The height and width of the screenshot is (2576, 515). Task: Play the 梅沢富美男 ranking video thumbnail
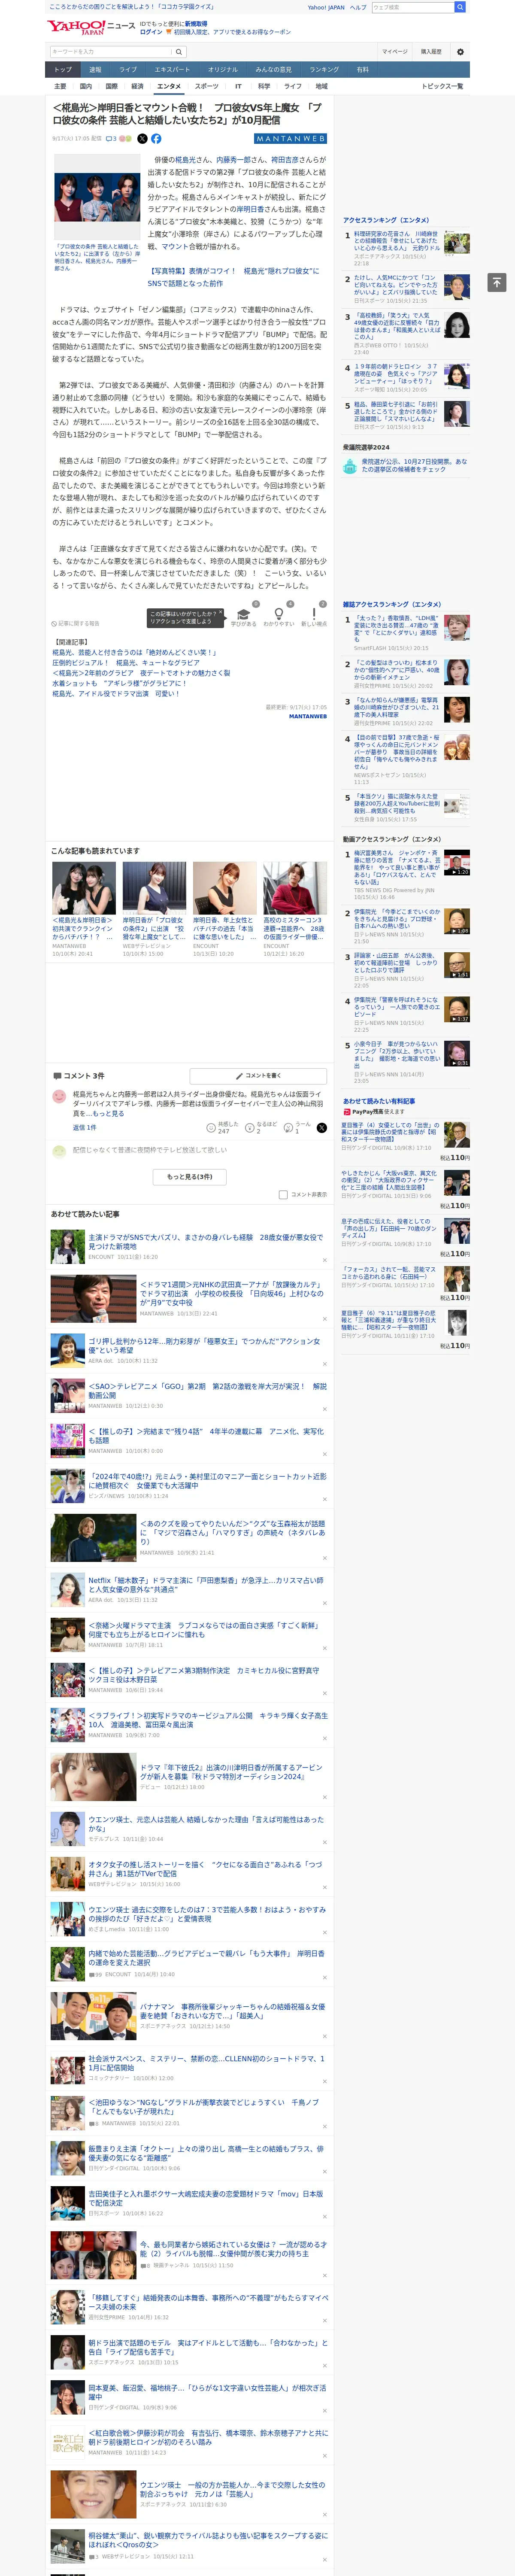pos(457,863)
